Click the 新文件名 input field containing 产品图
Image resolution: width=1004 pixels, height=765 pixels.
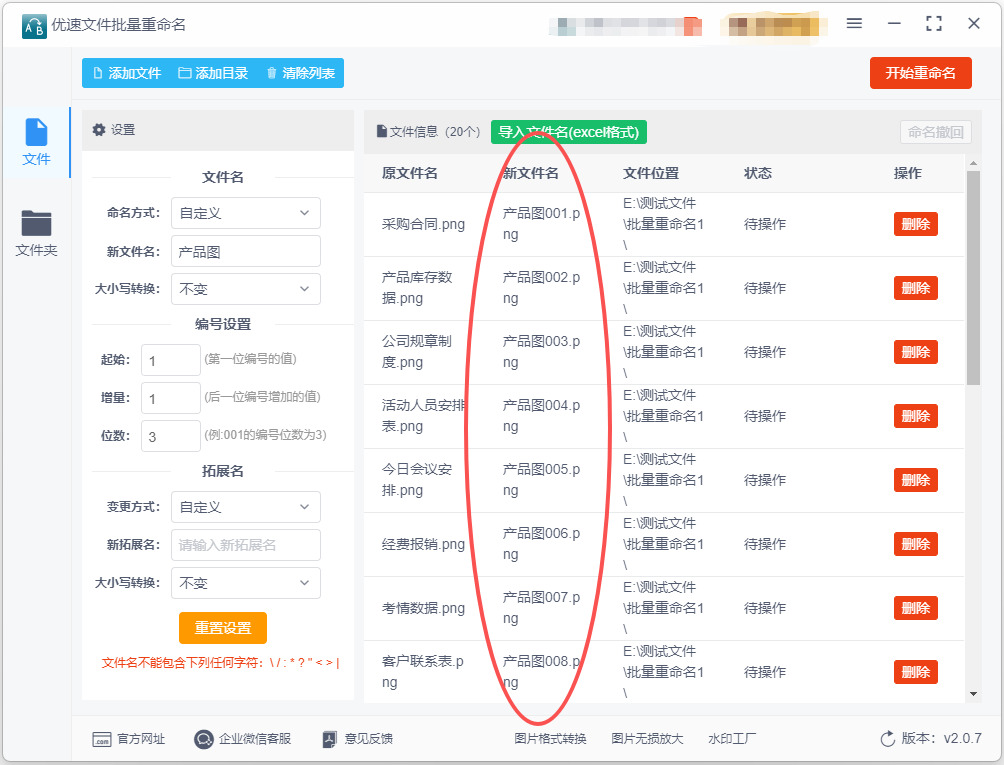coord(245,252)
